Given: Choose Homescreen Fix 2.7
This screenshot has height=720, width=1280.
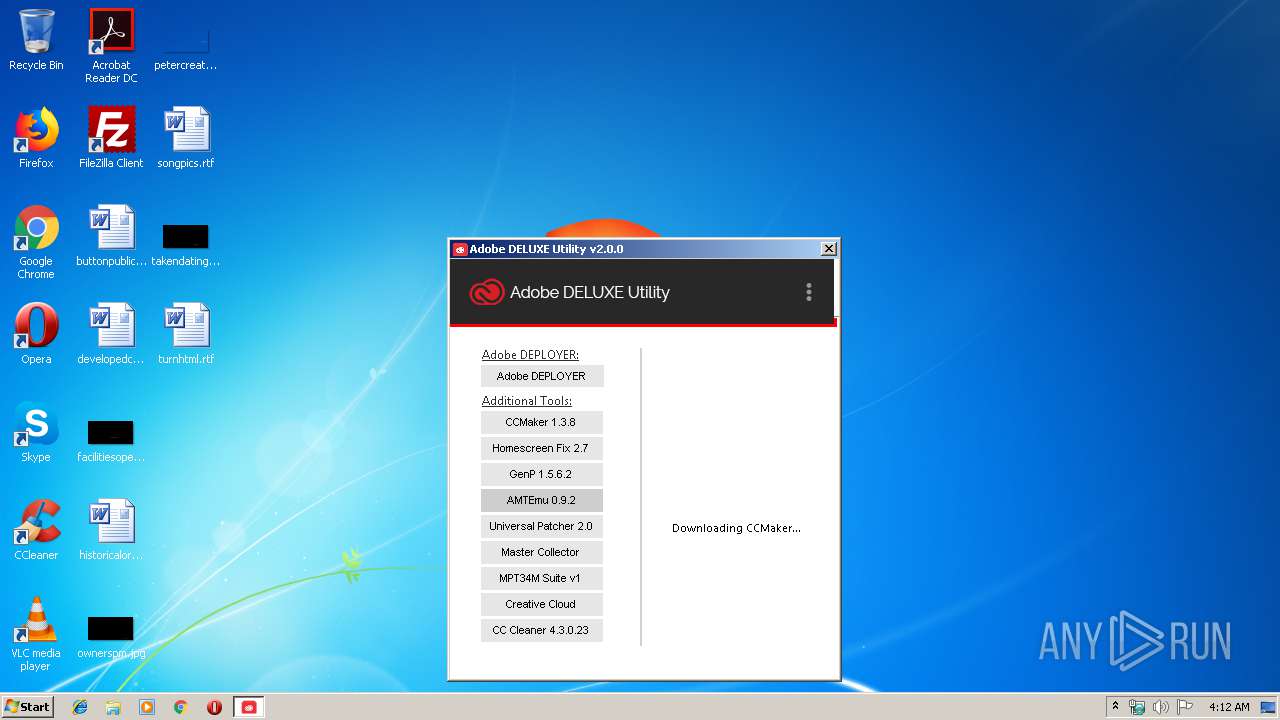Looking at the screenshot, I should coord(542,448).
